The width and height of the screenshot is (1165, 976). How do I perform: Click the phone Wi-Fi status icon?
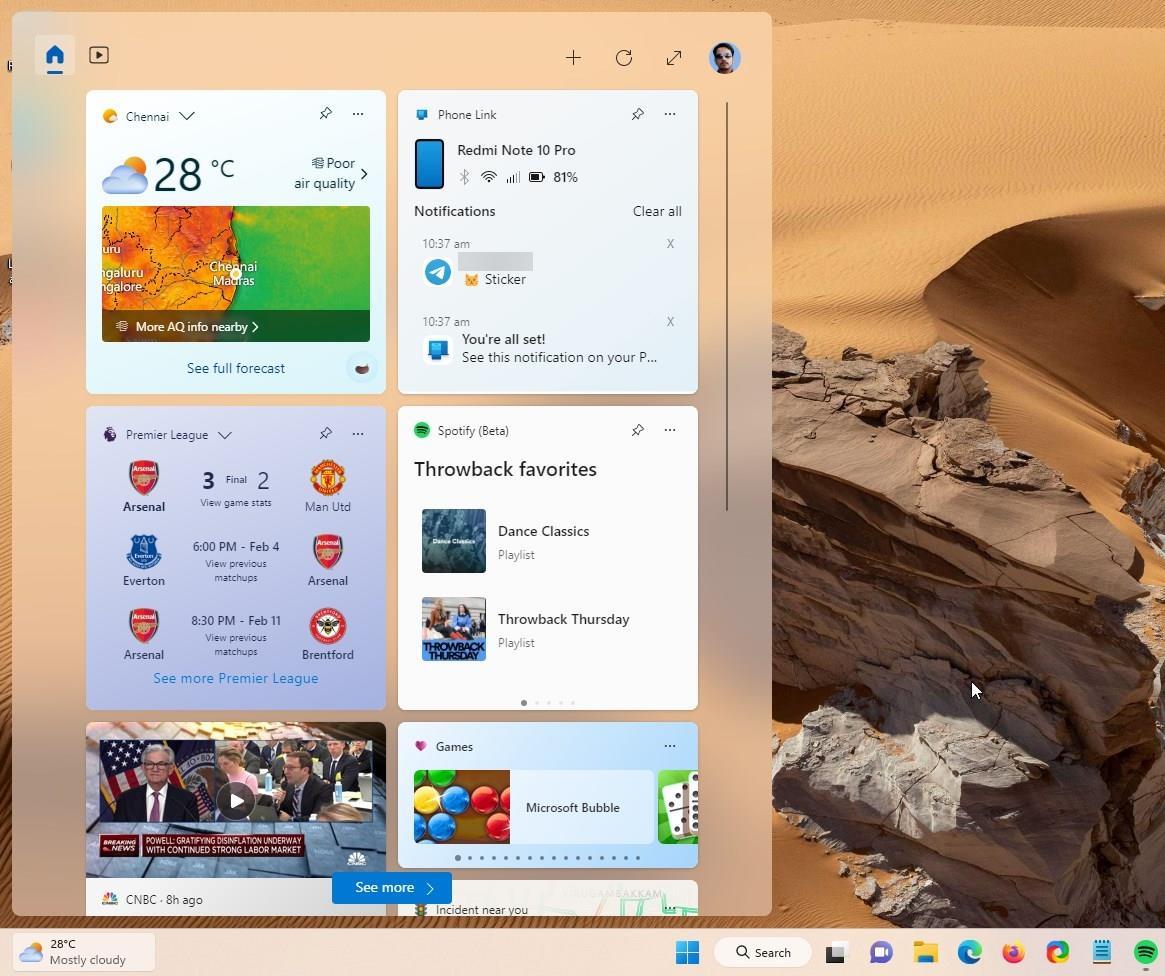[x=488, y=177]
